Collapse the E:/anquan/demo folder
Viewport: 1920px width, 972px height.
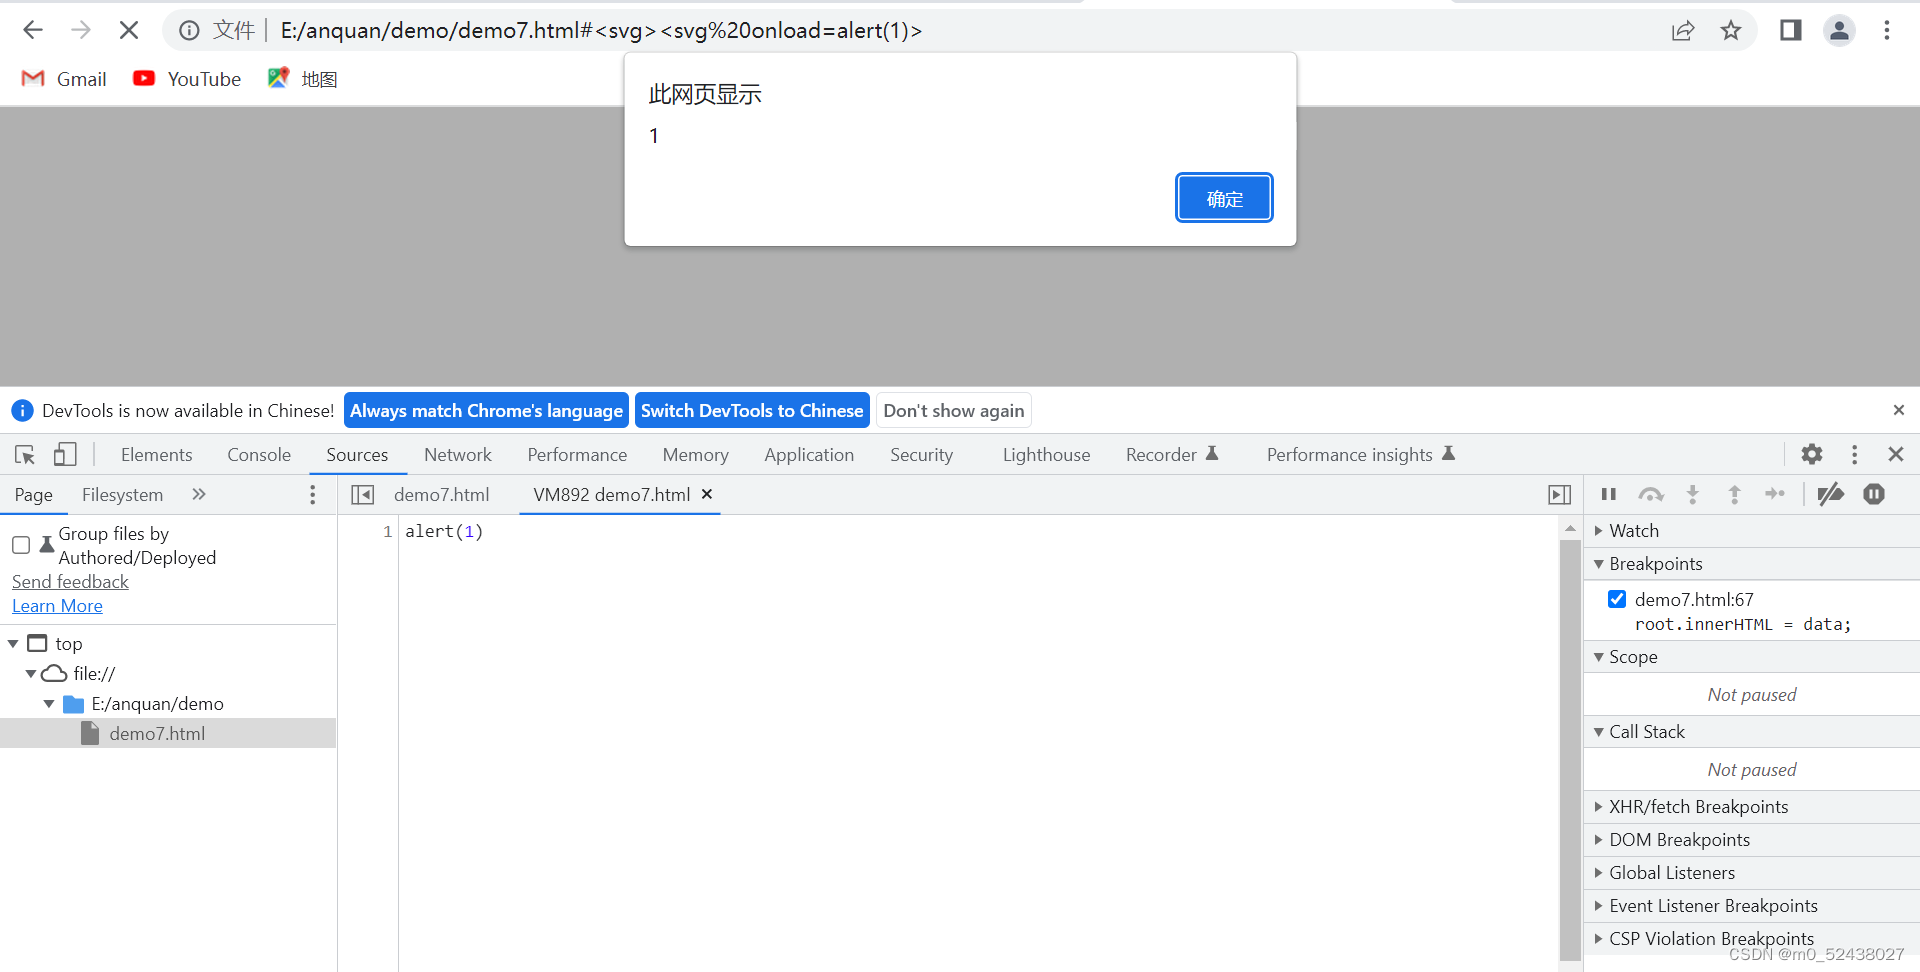coord(49,704)
